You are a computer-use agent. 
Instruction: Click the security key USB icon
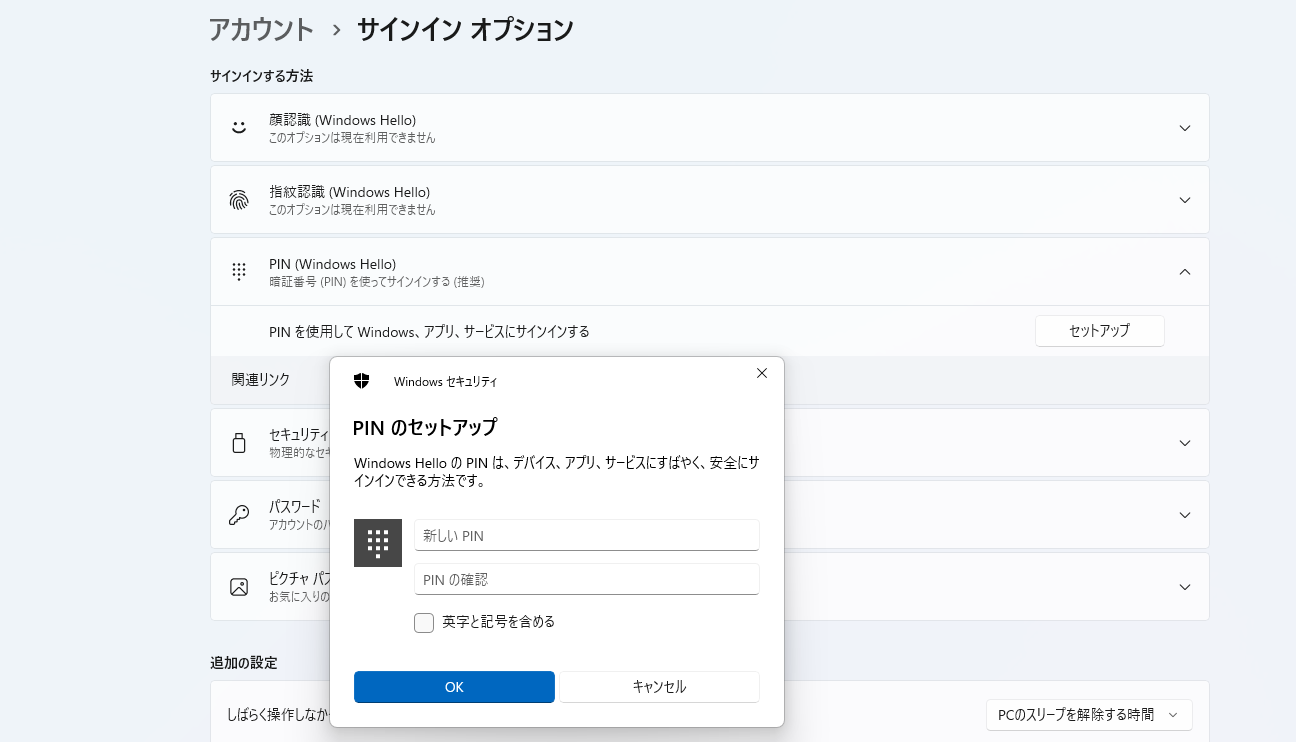click(239, 443)
